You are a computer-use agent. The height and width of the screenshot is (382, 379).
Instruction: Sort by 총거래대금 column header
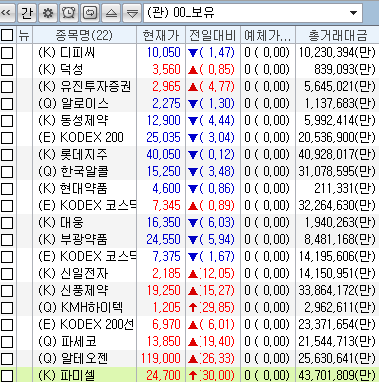point(337,35)
